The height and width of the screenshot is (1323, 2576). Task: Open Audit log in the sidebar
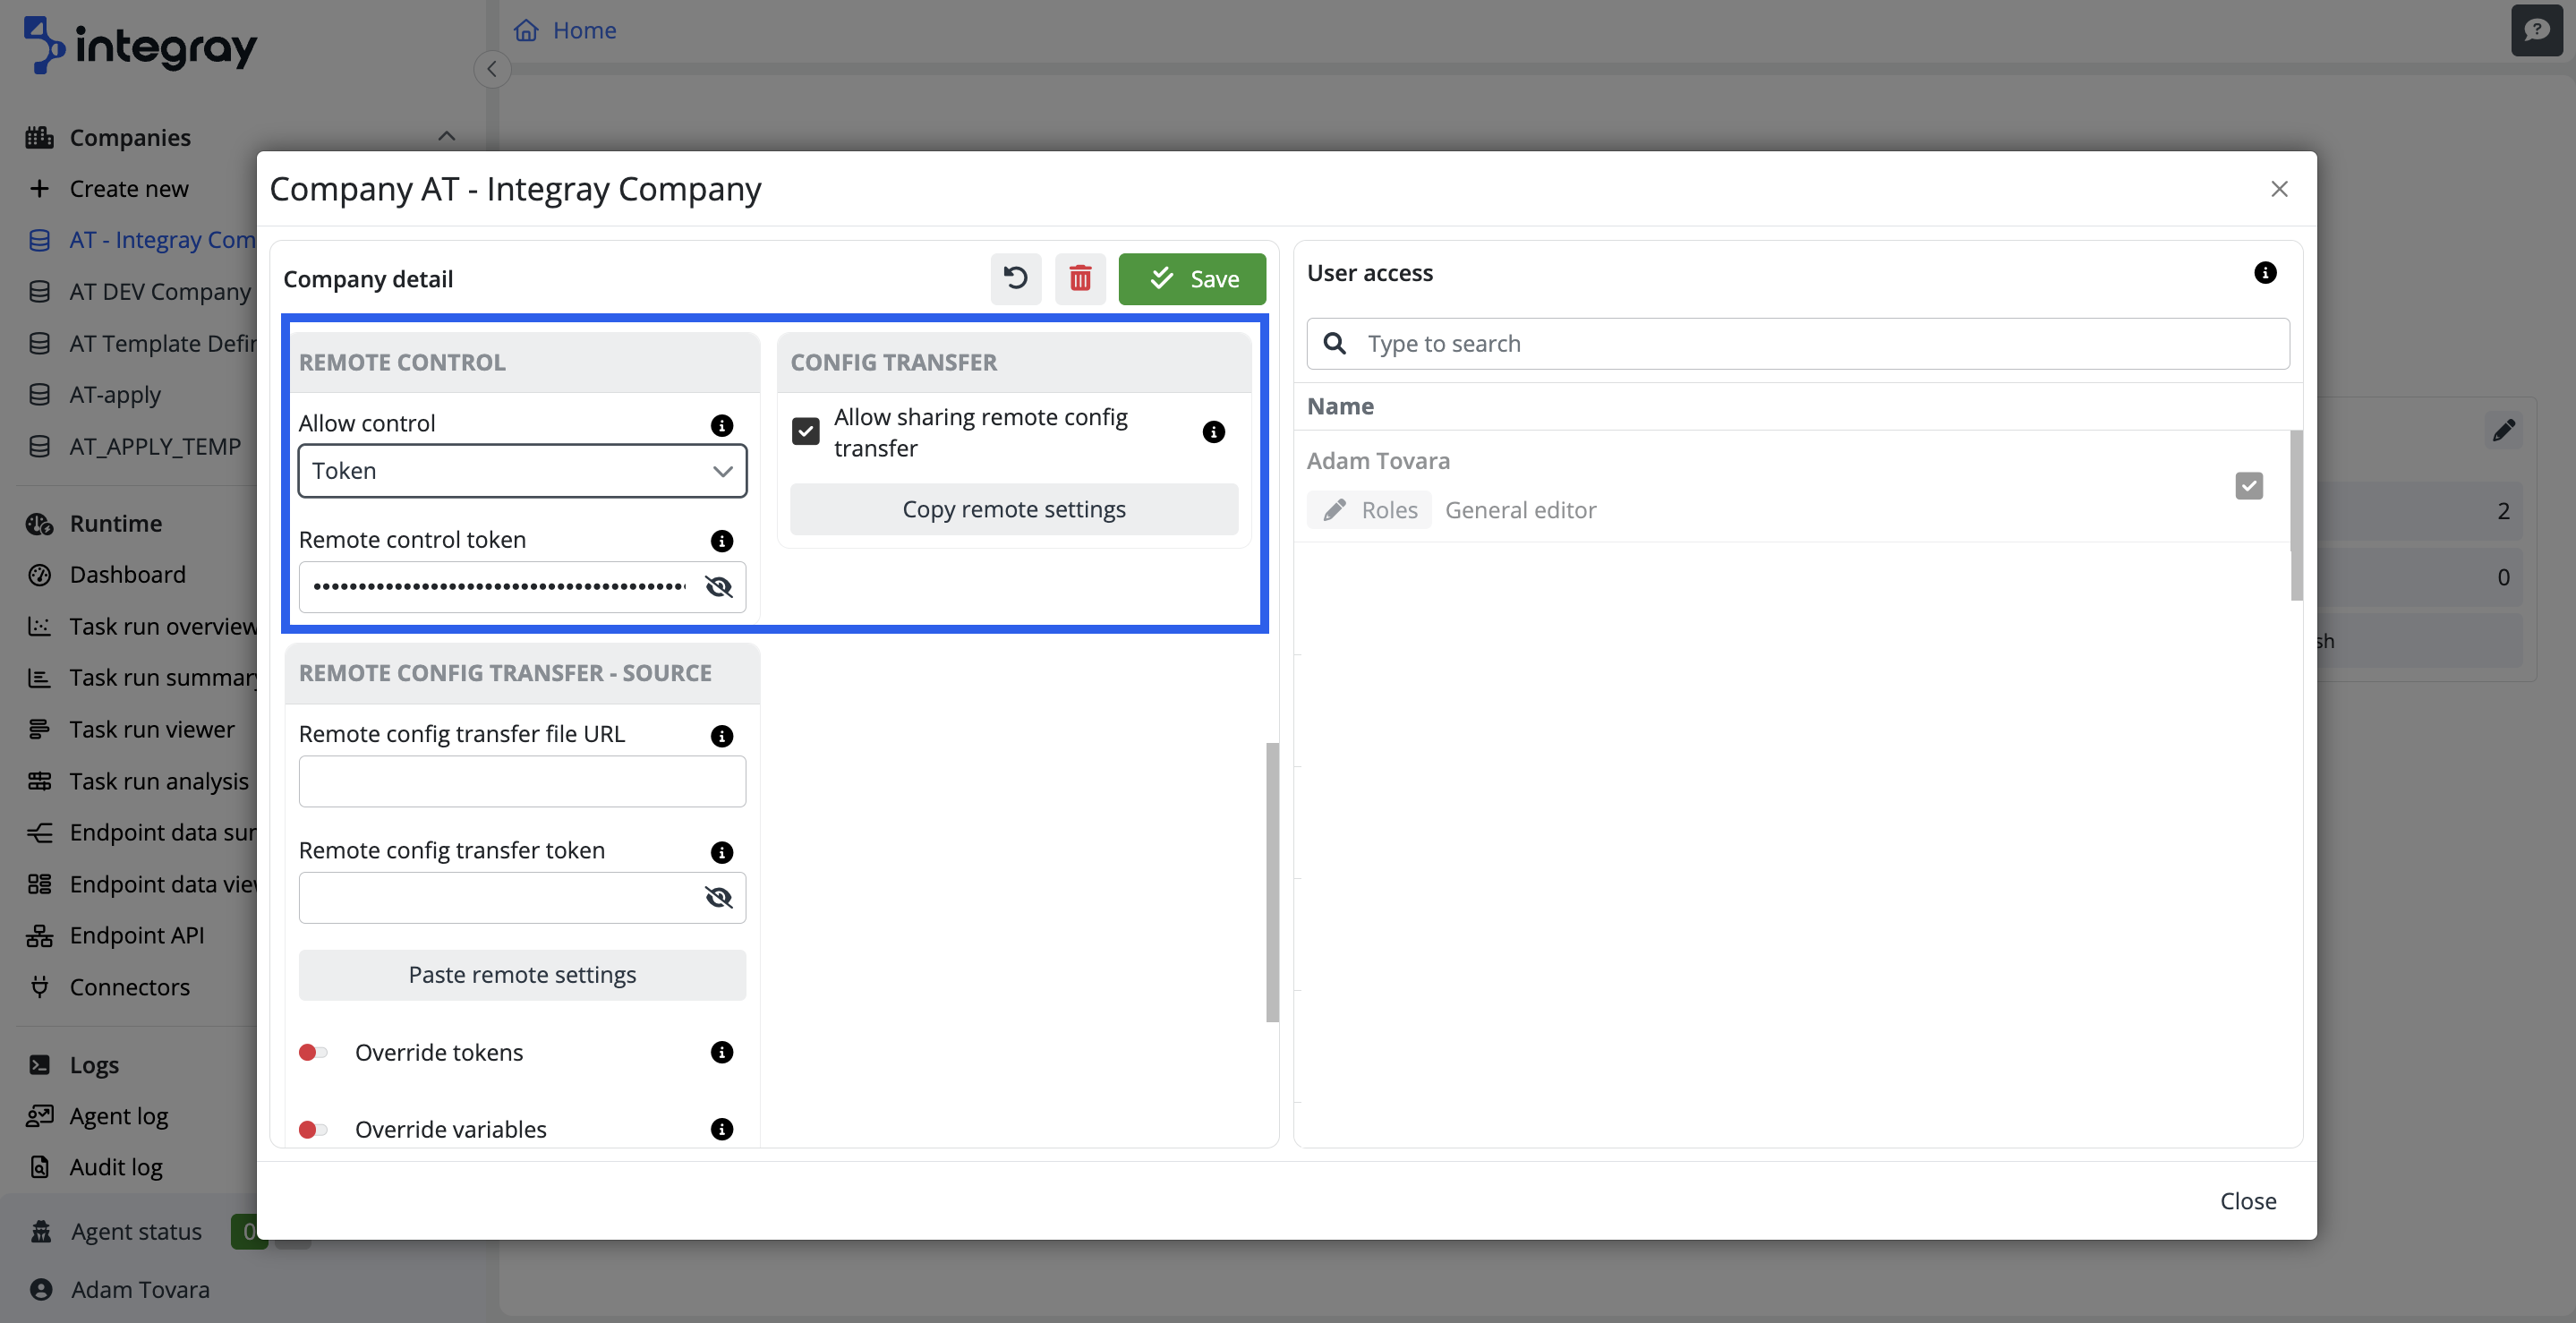[116, 1167]
